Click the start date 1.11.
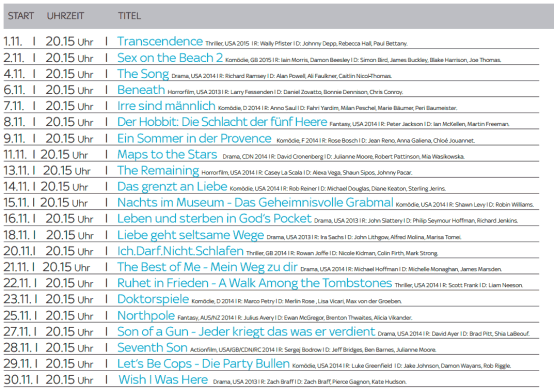 tap(13, 42)
